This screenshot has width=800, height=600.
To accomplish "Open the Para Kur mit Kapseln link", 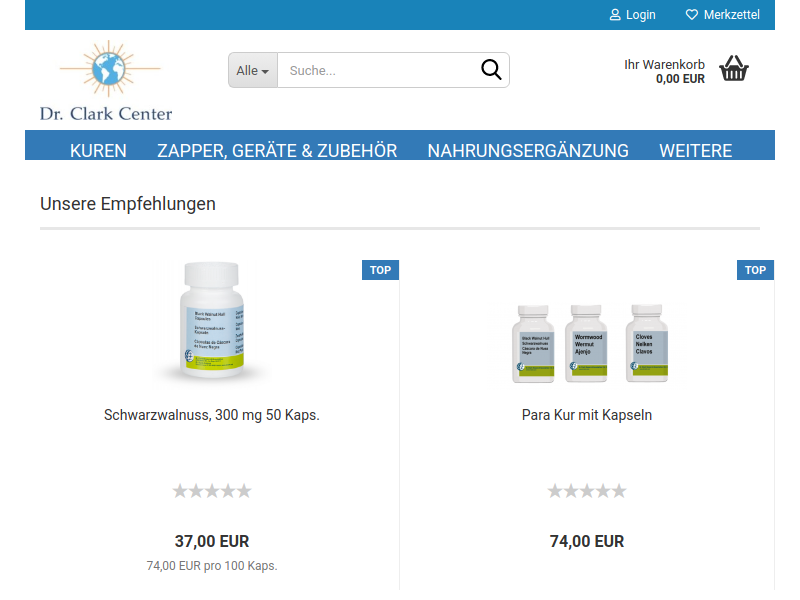I will (x=587, y=415).
